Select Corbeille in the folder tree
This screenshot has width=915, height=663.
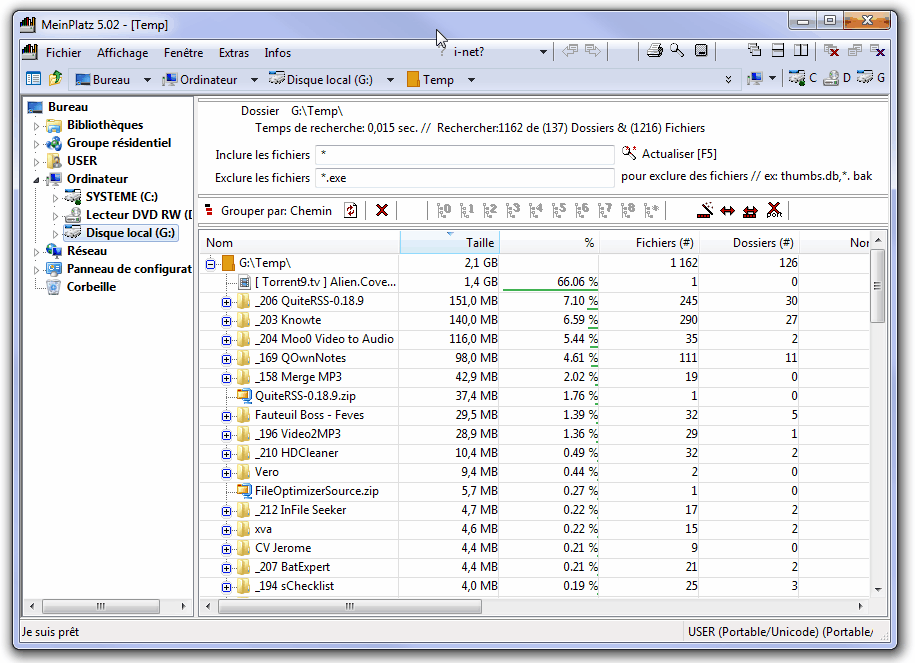coord(91,287)
